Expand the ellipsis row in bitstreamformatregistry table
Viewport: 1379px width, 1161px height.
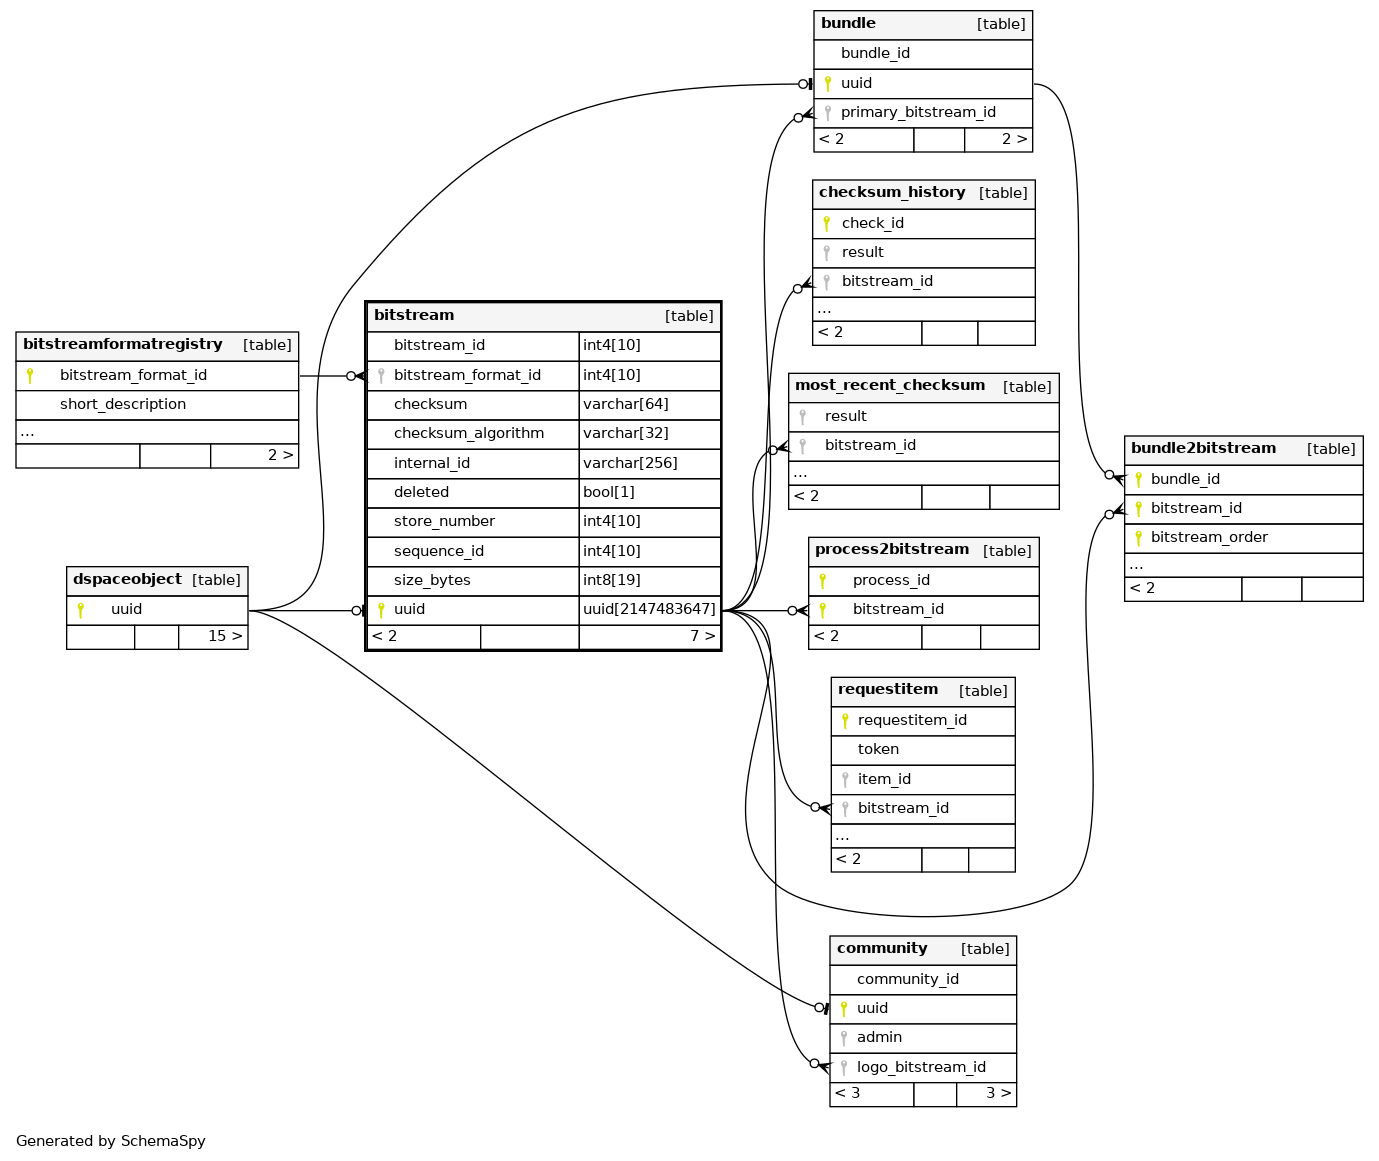[x=27, y=432]
